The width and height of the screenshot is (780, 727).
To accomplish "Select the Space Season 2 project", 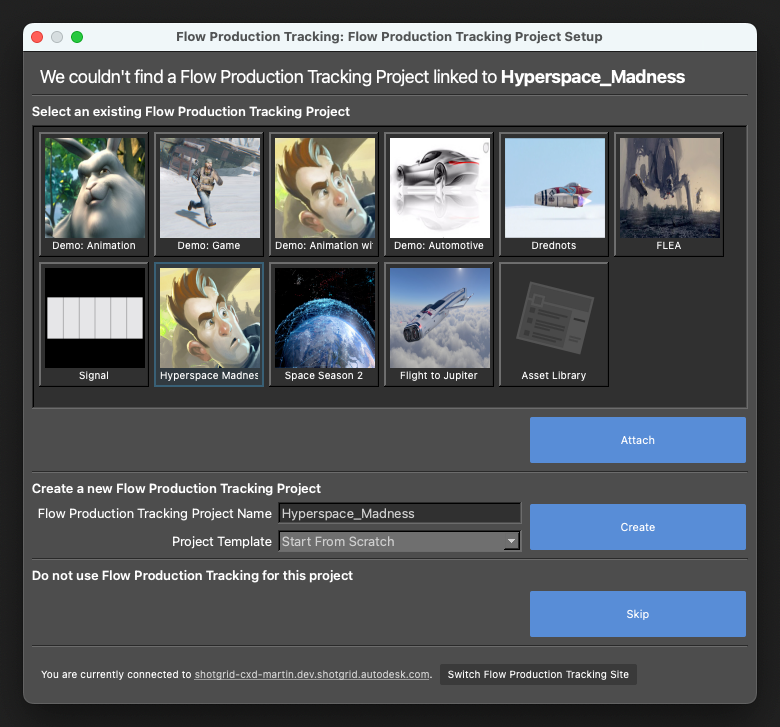I will [x=324, y=324].
